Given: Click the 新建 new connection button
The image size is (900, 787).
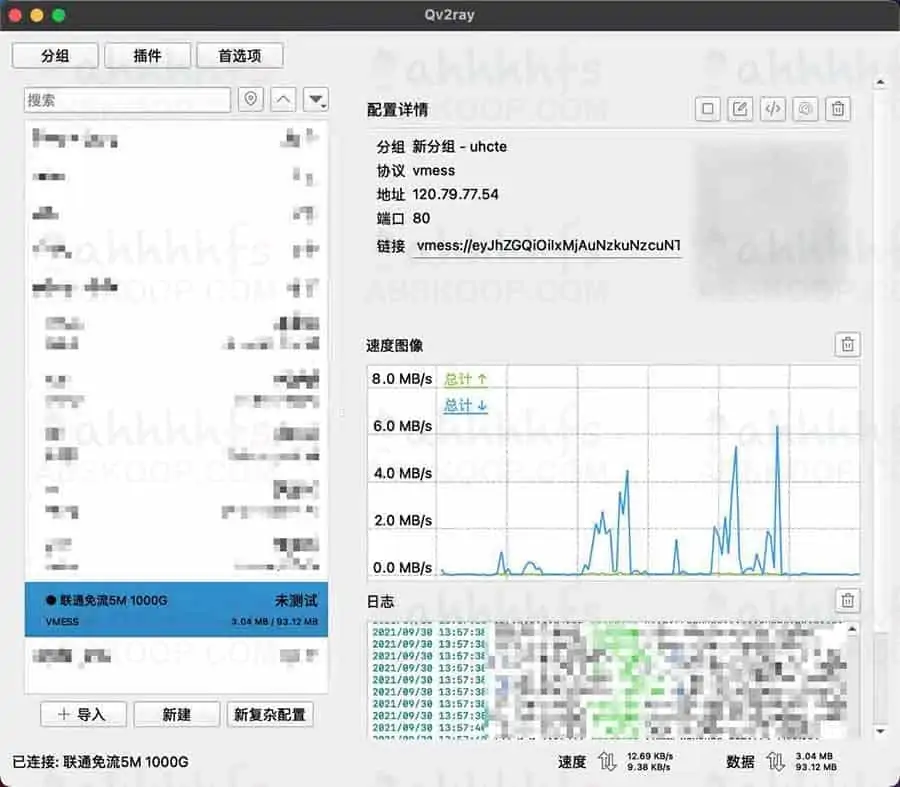Looking at the screenshot, I should click(177, 714).
